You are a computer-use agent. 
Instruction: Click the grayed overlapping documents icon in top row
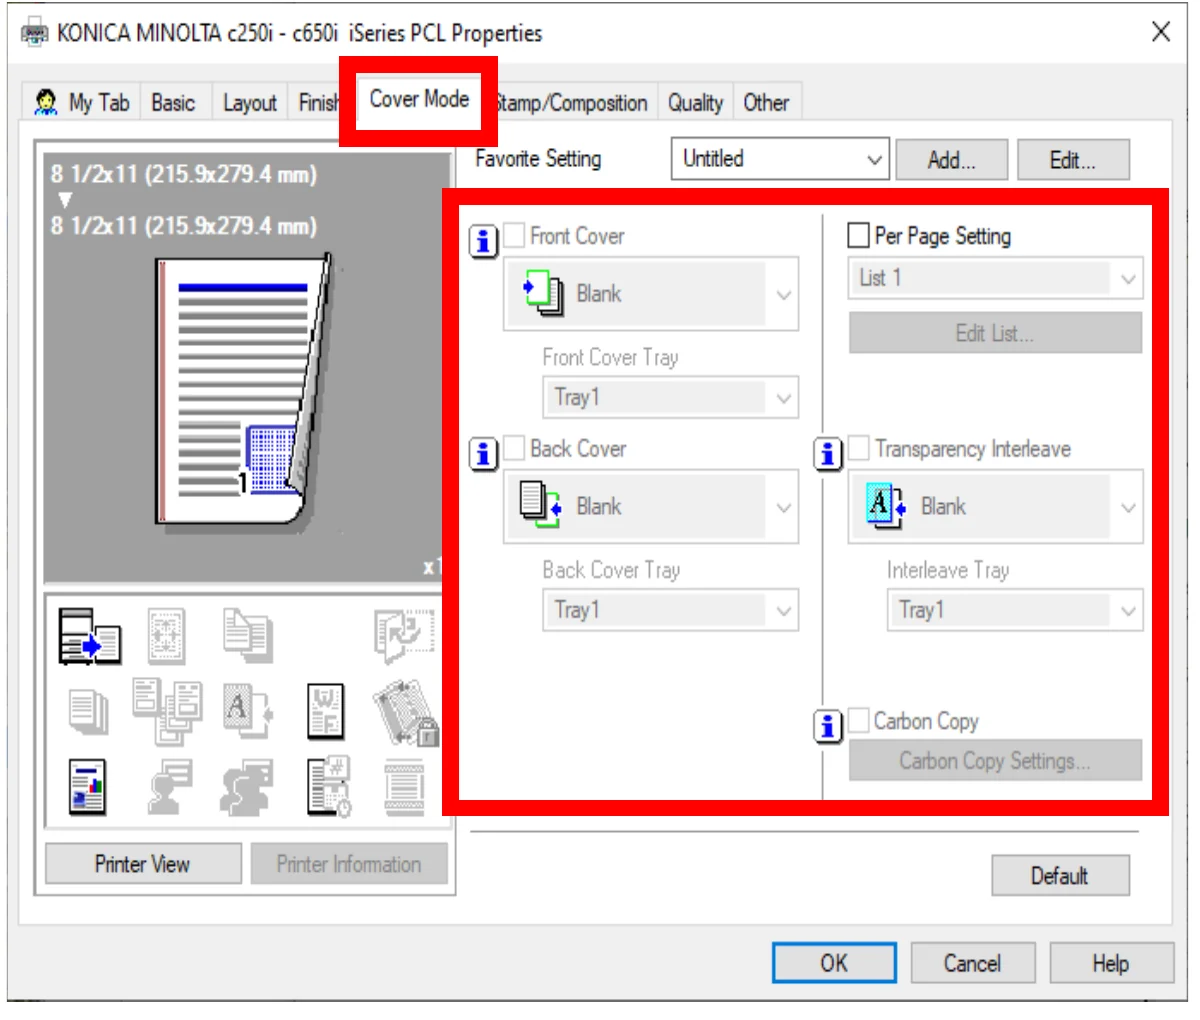point(247,635)
